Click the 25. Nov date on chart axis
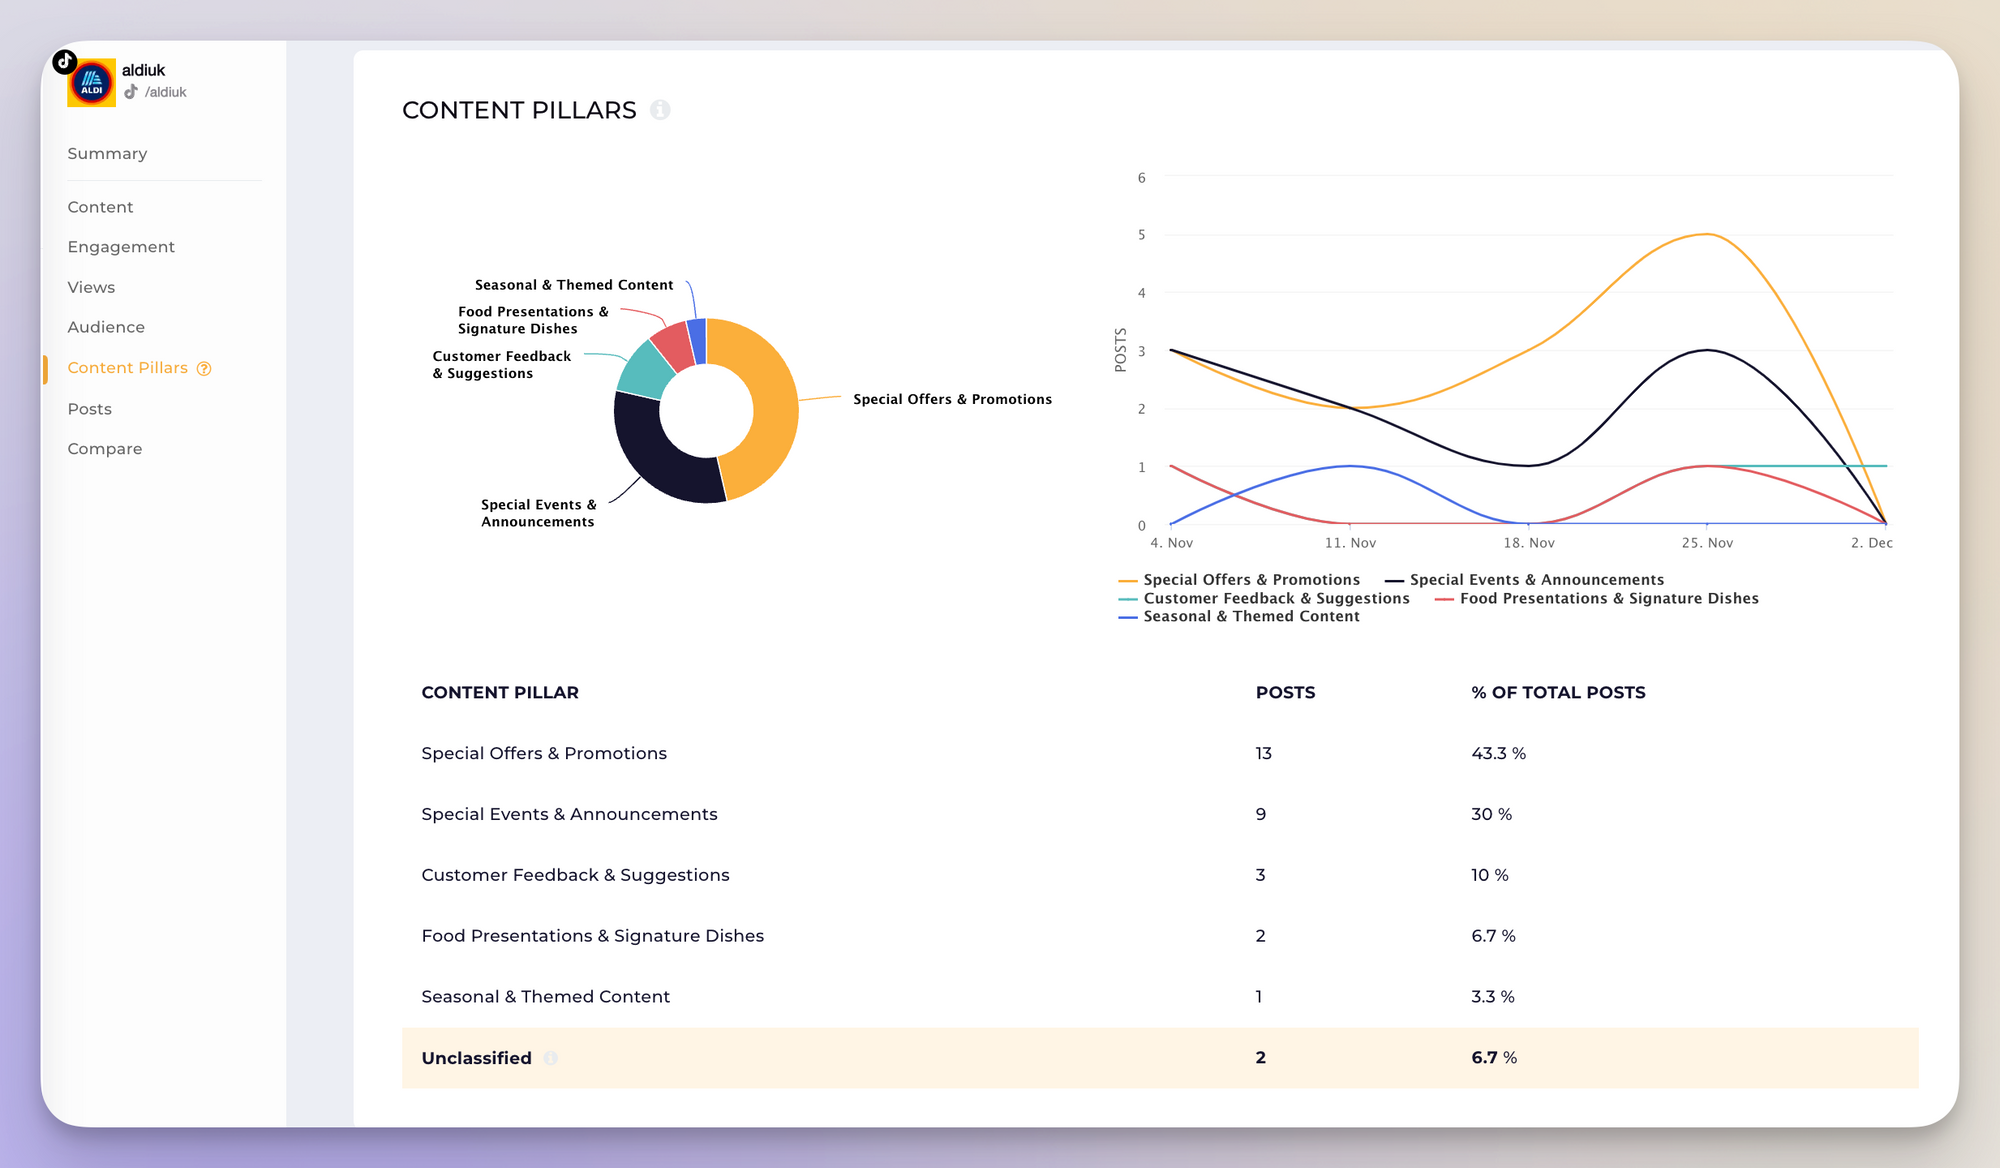Image resolution: width=2000 pixels, height=1168 pixels. tap(1707, 543)
